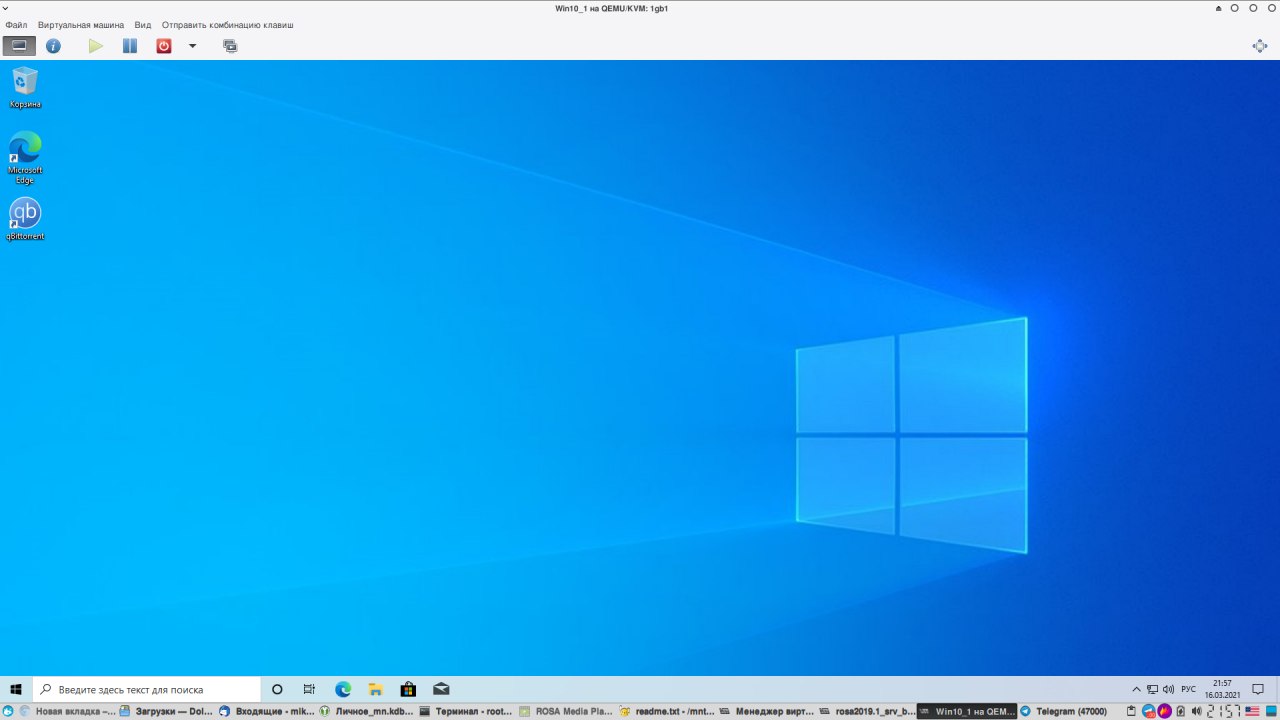Select the qBittorrent desktop shortcut
1280x720 pixels.
click(25, 219)
